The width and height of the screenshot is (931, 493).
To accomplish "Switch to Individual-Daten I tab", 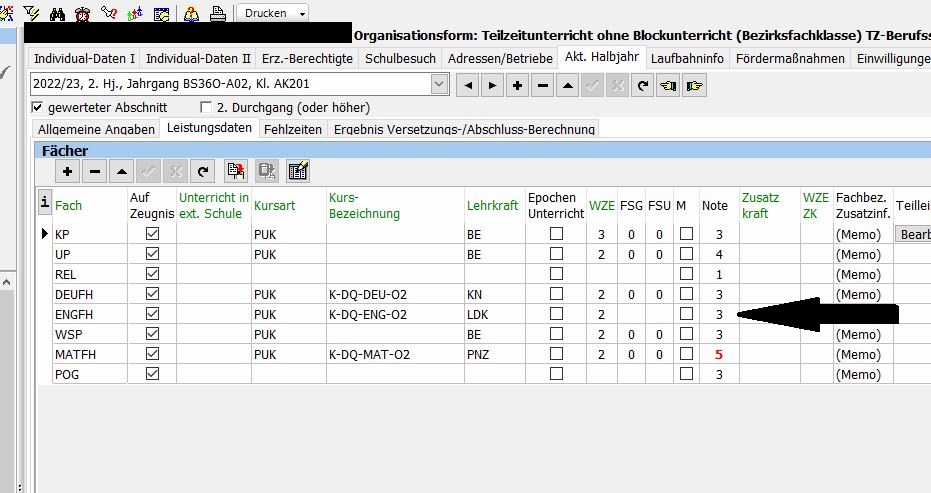I will coord(84,59).
